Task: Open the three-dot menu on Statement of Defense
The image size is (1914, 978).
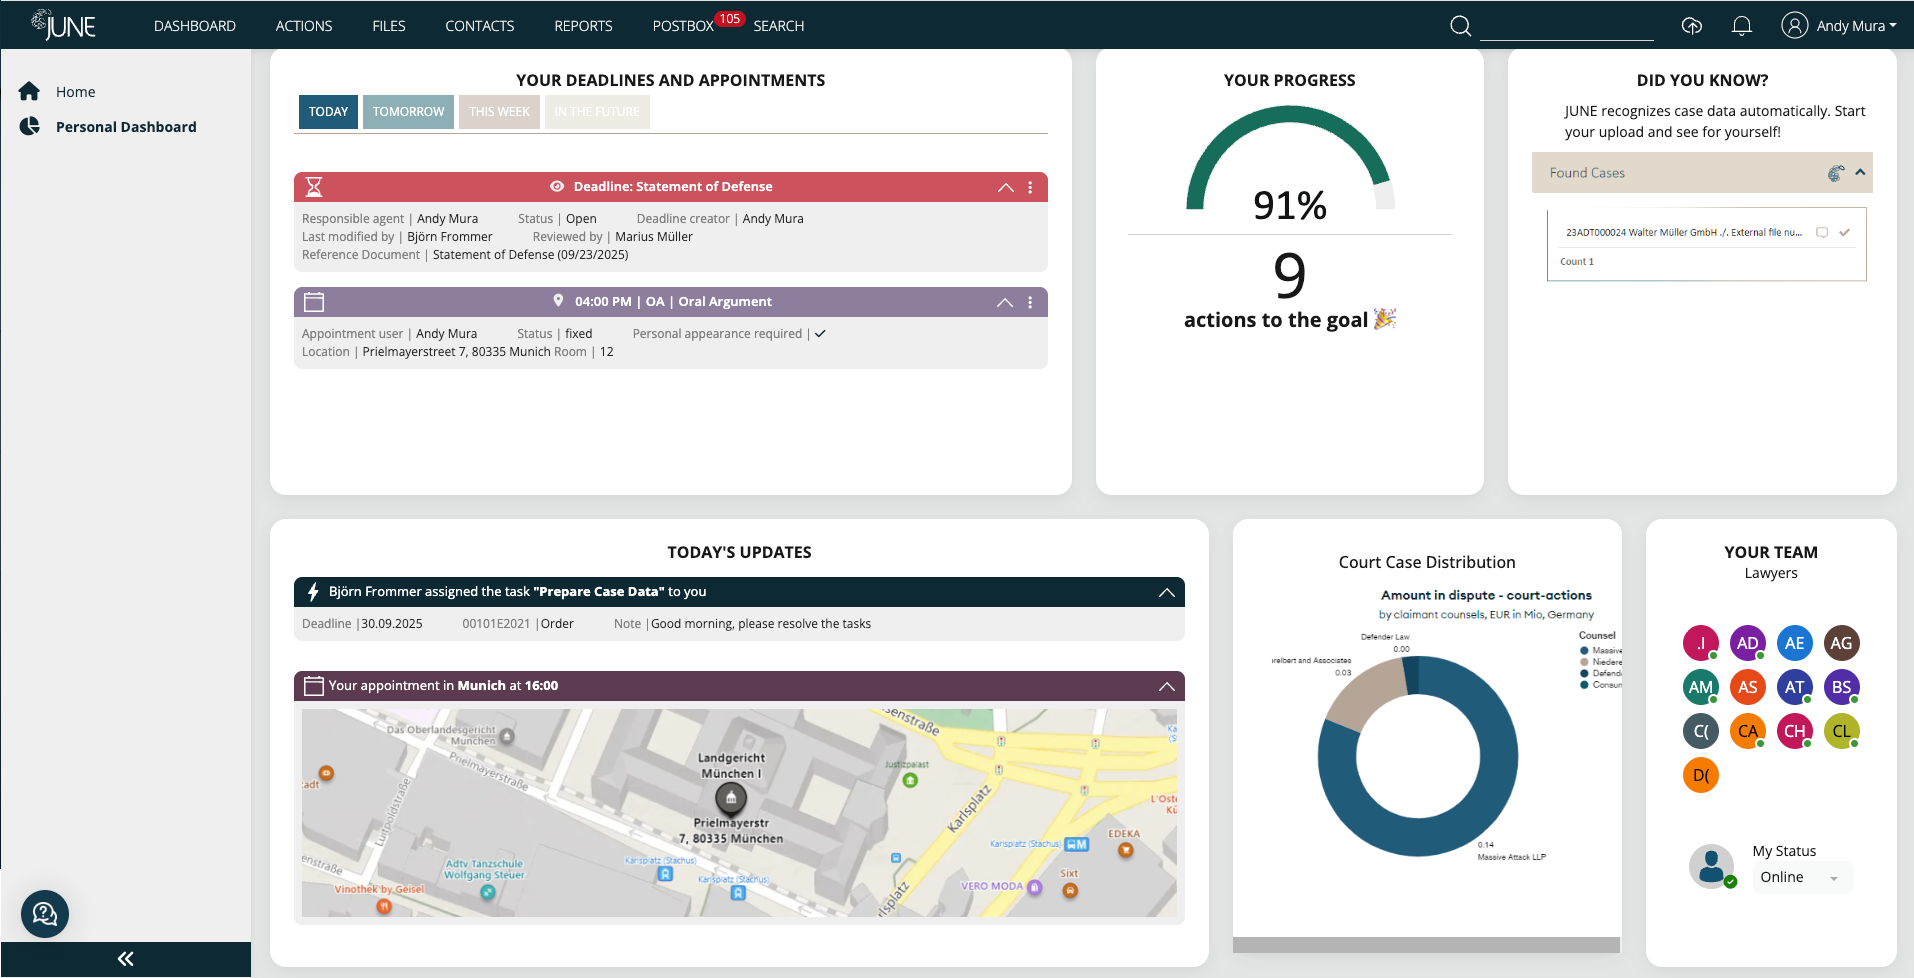Action: tap(1031, 186)
